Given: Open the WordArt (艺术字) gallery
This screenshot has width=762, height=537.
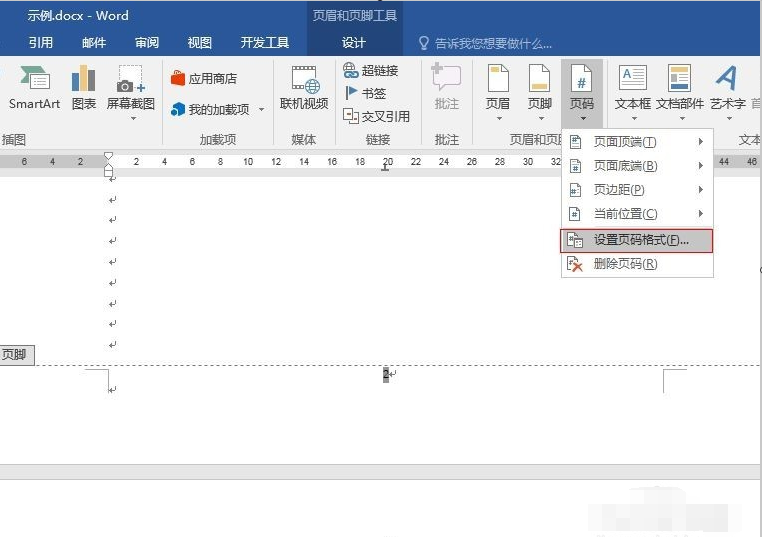Looking at the screenshot, I should tap(727, 92).
